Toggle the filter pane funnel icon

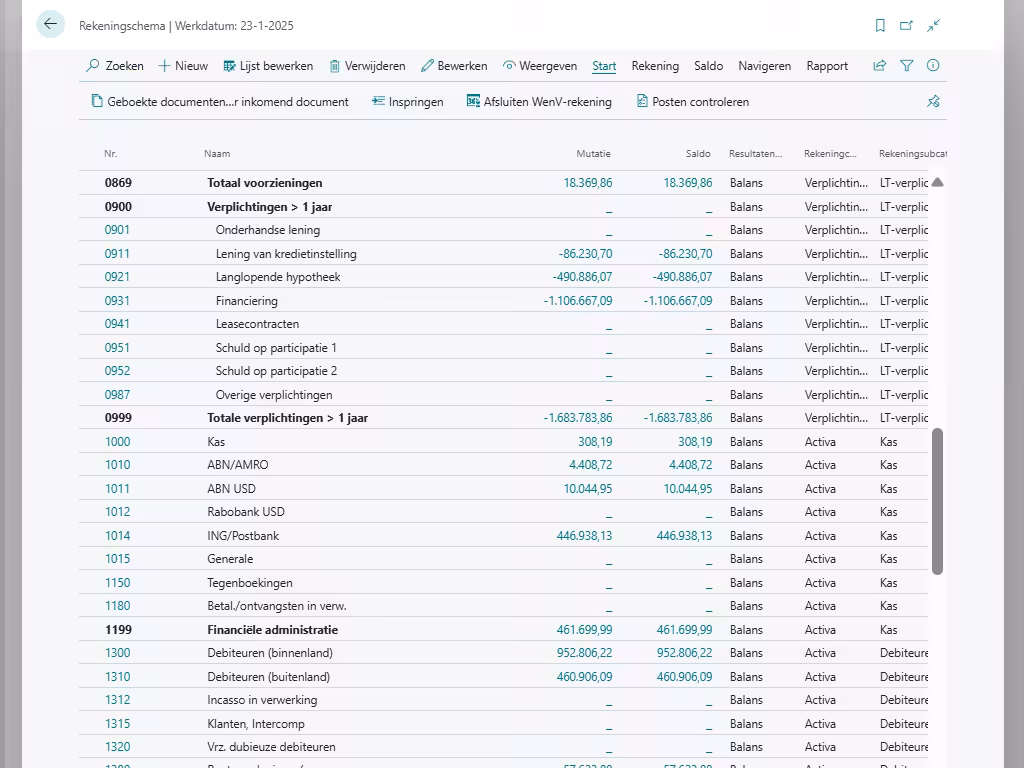point(907,66)
